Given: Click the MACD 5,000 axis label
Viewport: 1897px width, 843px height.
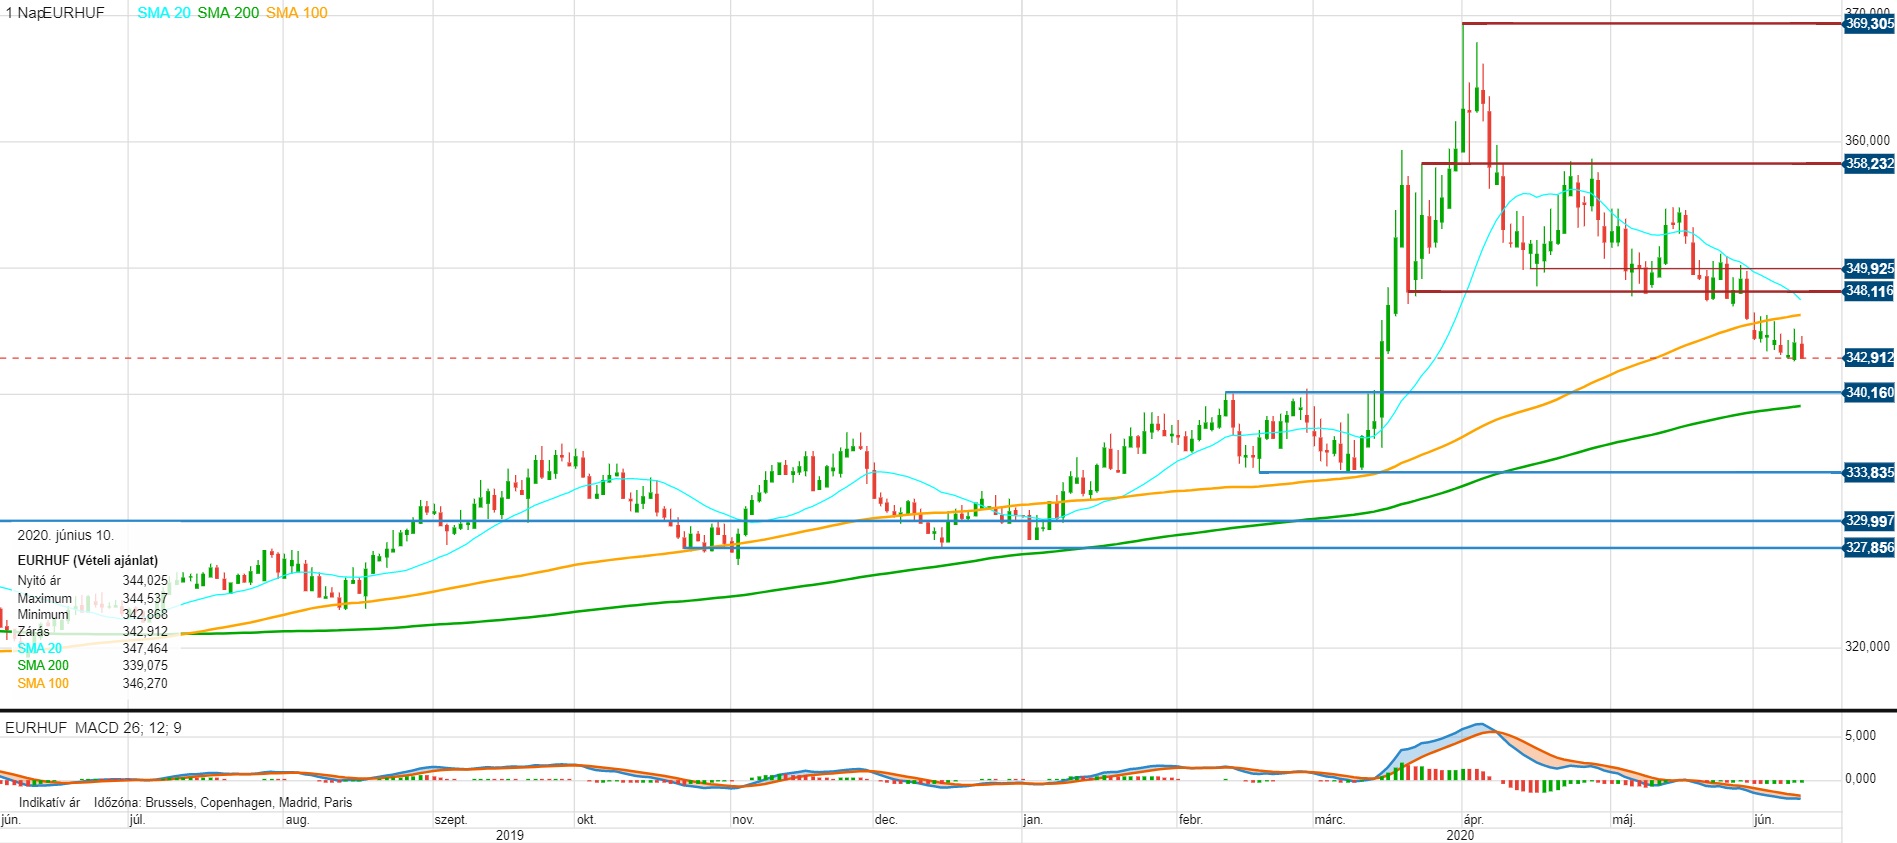Looking at the screenshot, I should (x=1860, y=735).
